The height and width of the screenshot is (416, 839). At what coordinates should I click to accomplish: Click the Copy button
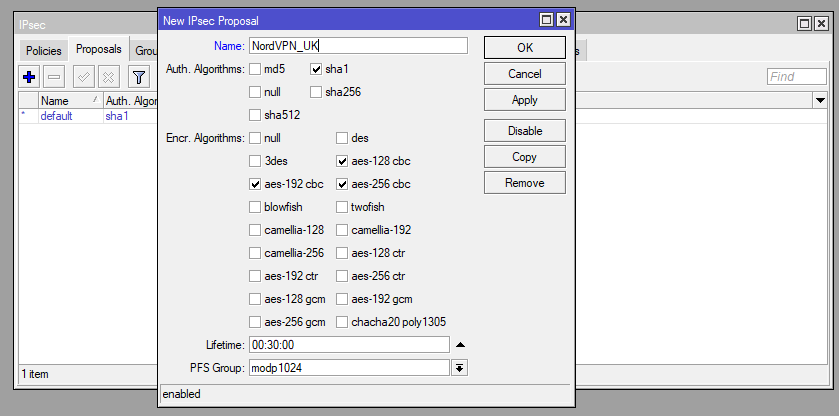[x=525, y=157]
